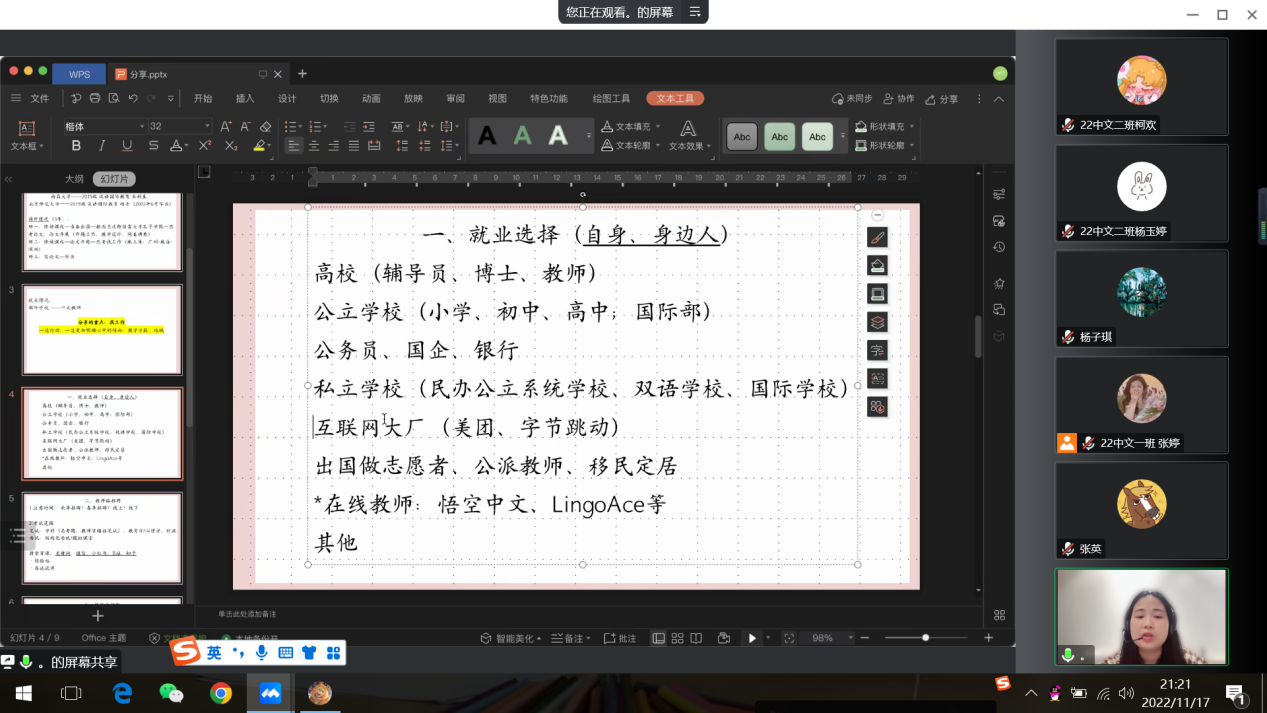Switch to reading view
The width and height of the screenshot is (1267, 713).
[x=696, y=638]
